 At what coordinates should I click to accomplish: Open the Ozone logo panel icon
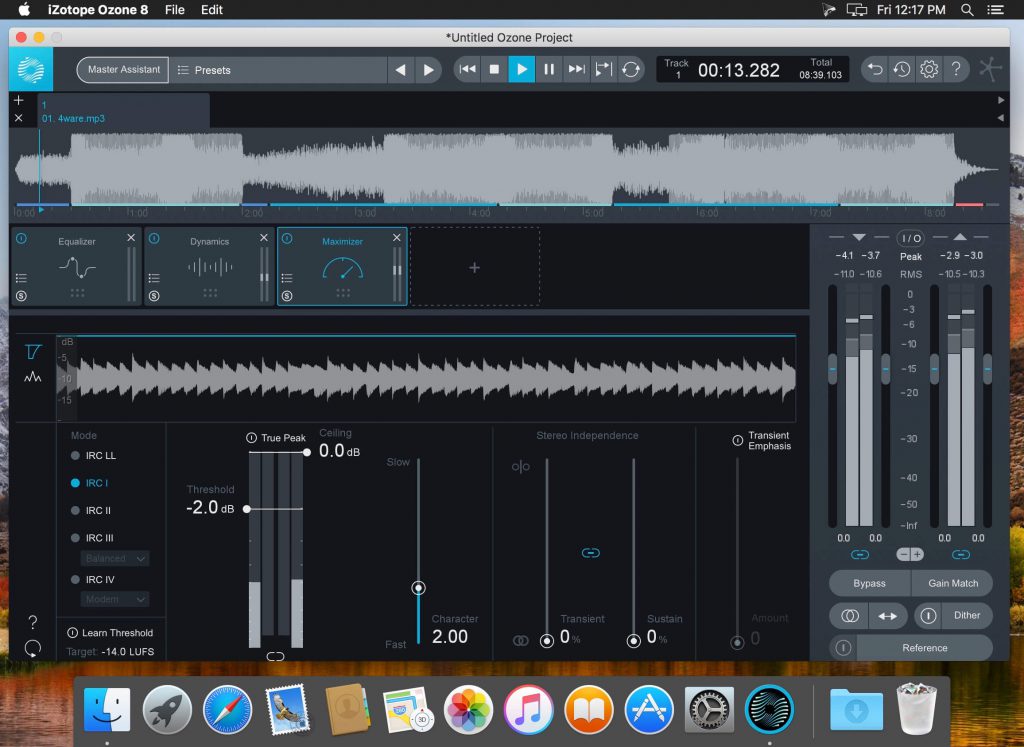(x=29, y=69)
